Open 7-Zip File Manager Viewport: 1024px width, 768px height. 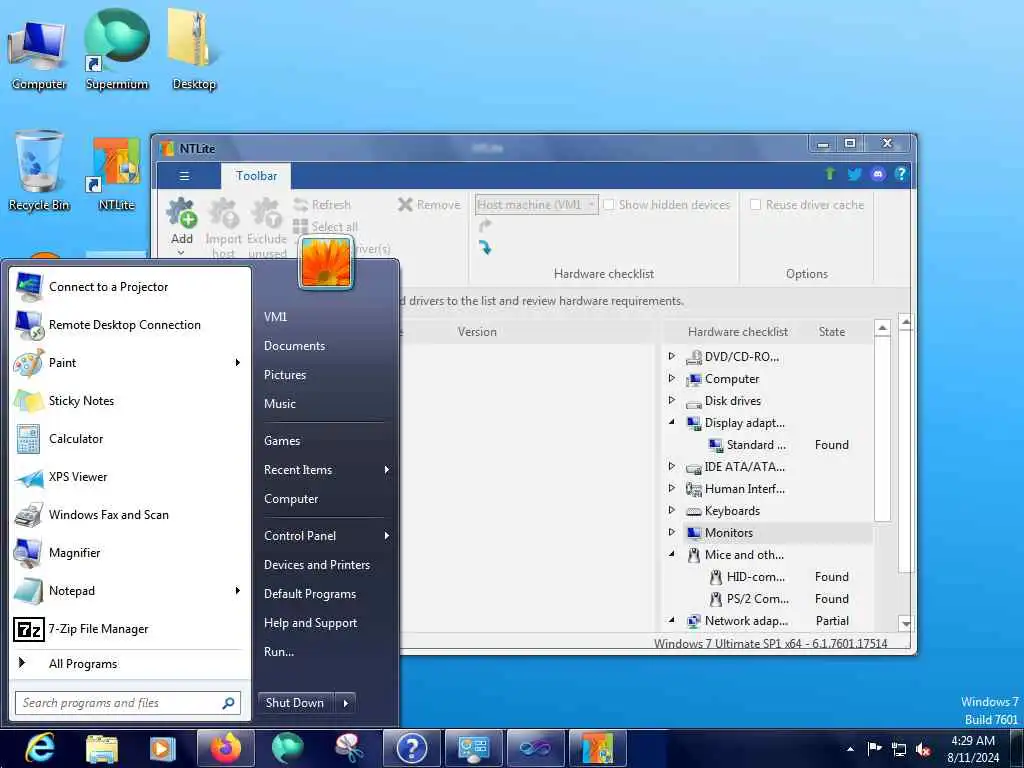[129, 629]
